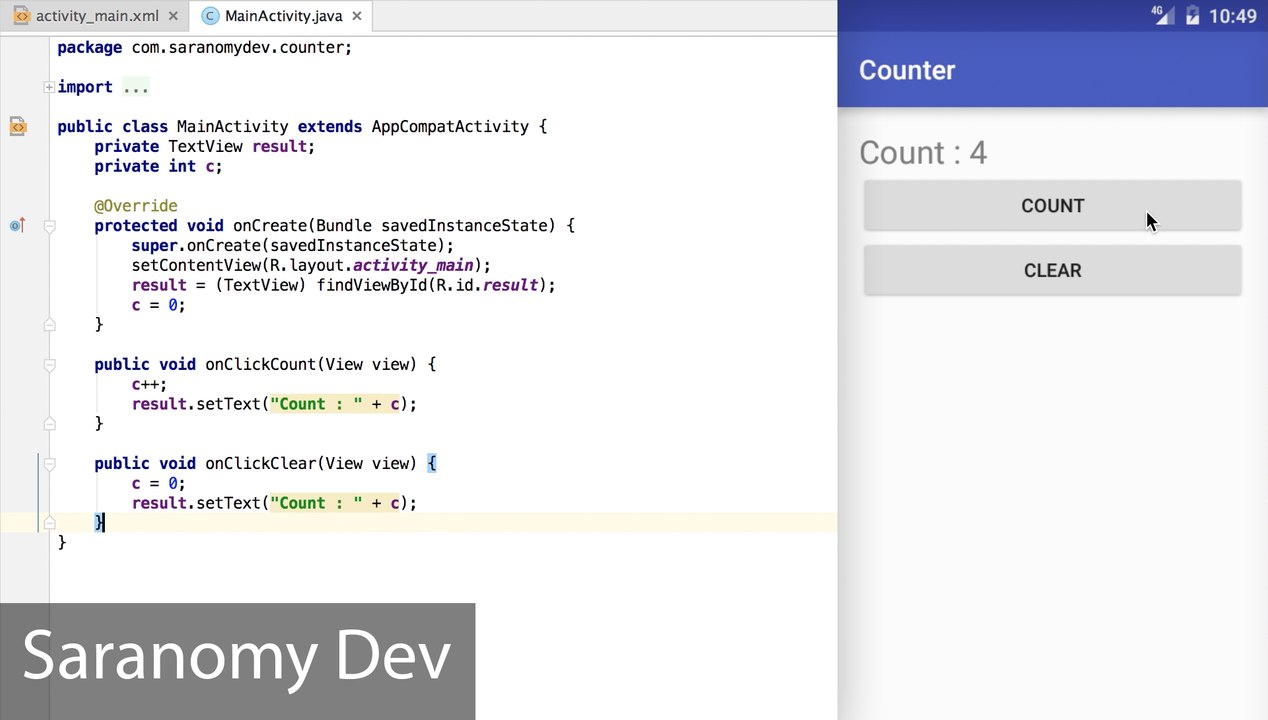Expand the collapsed import statements
The width and height of the screenshot is (1268, 720).
49,87
